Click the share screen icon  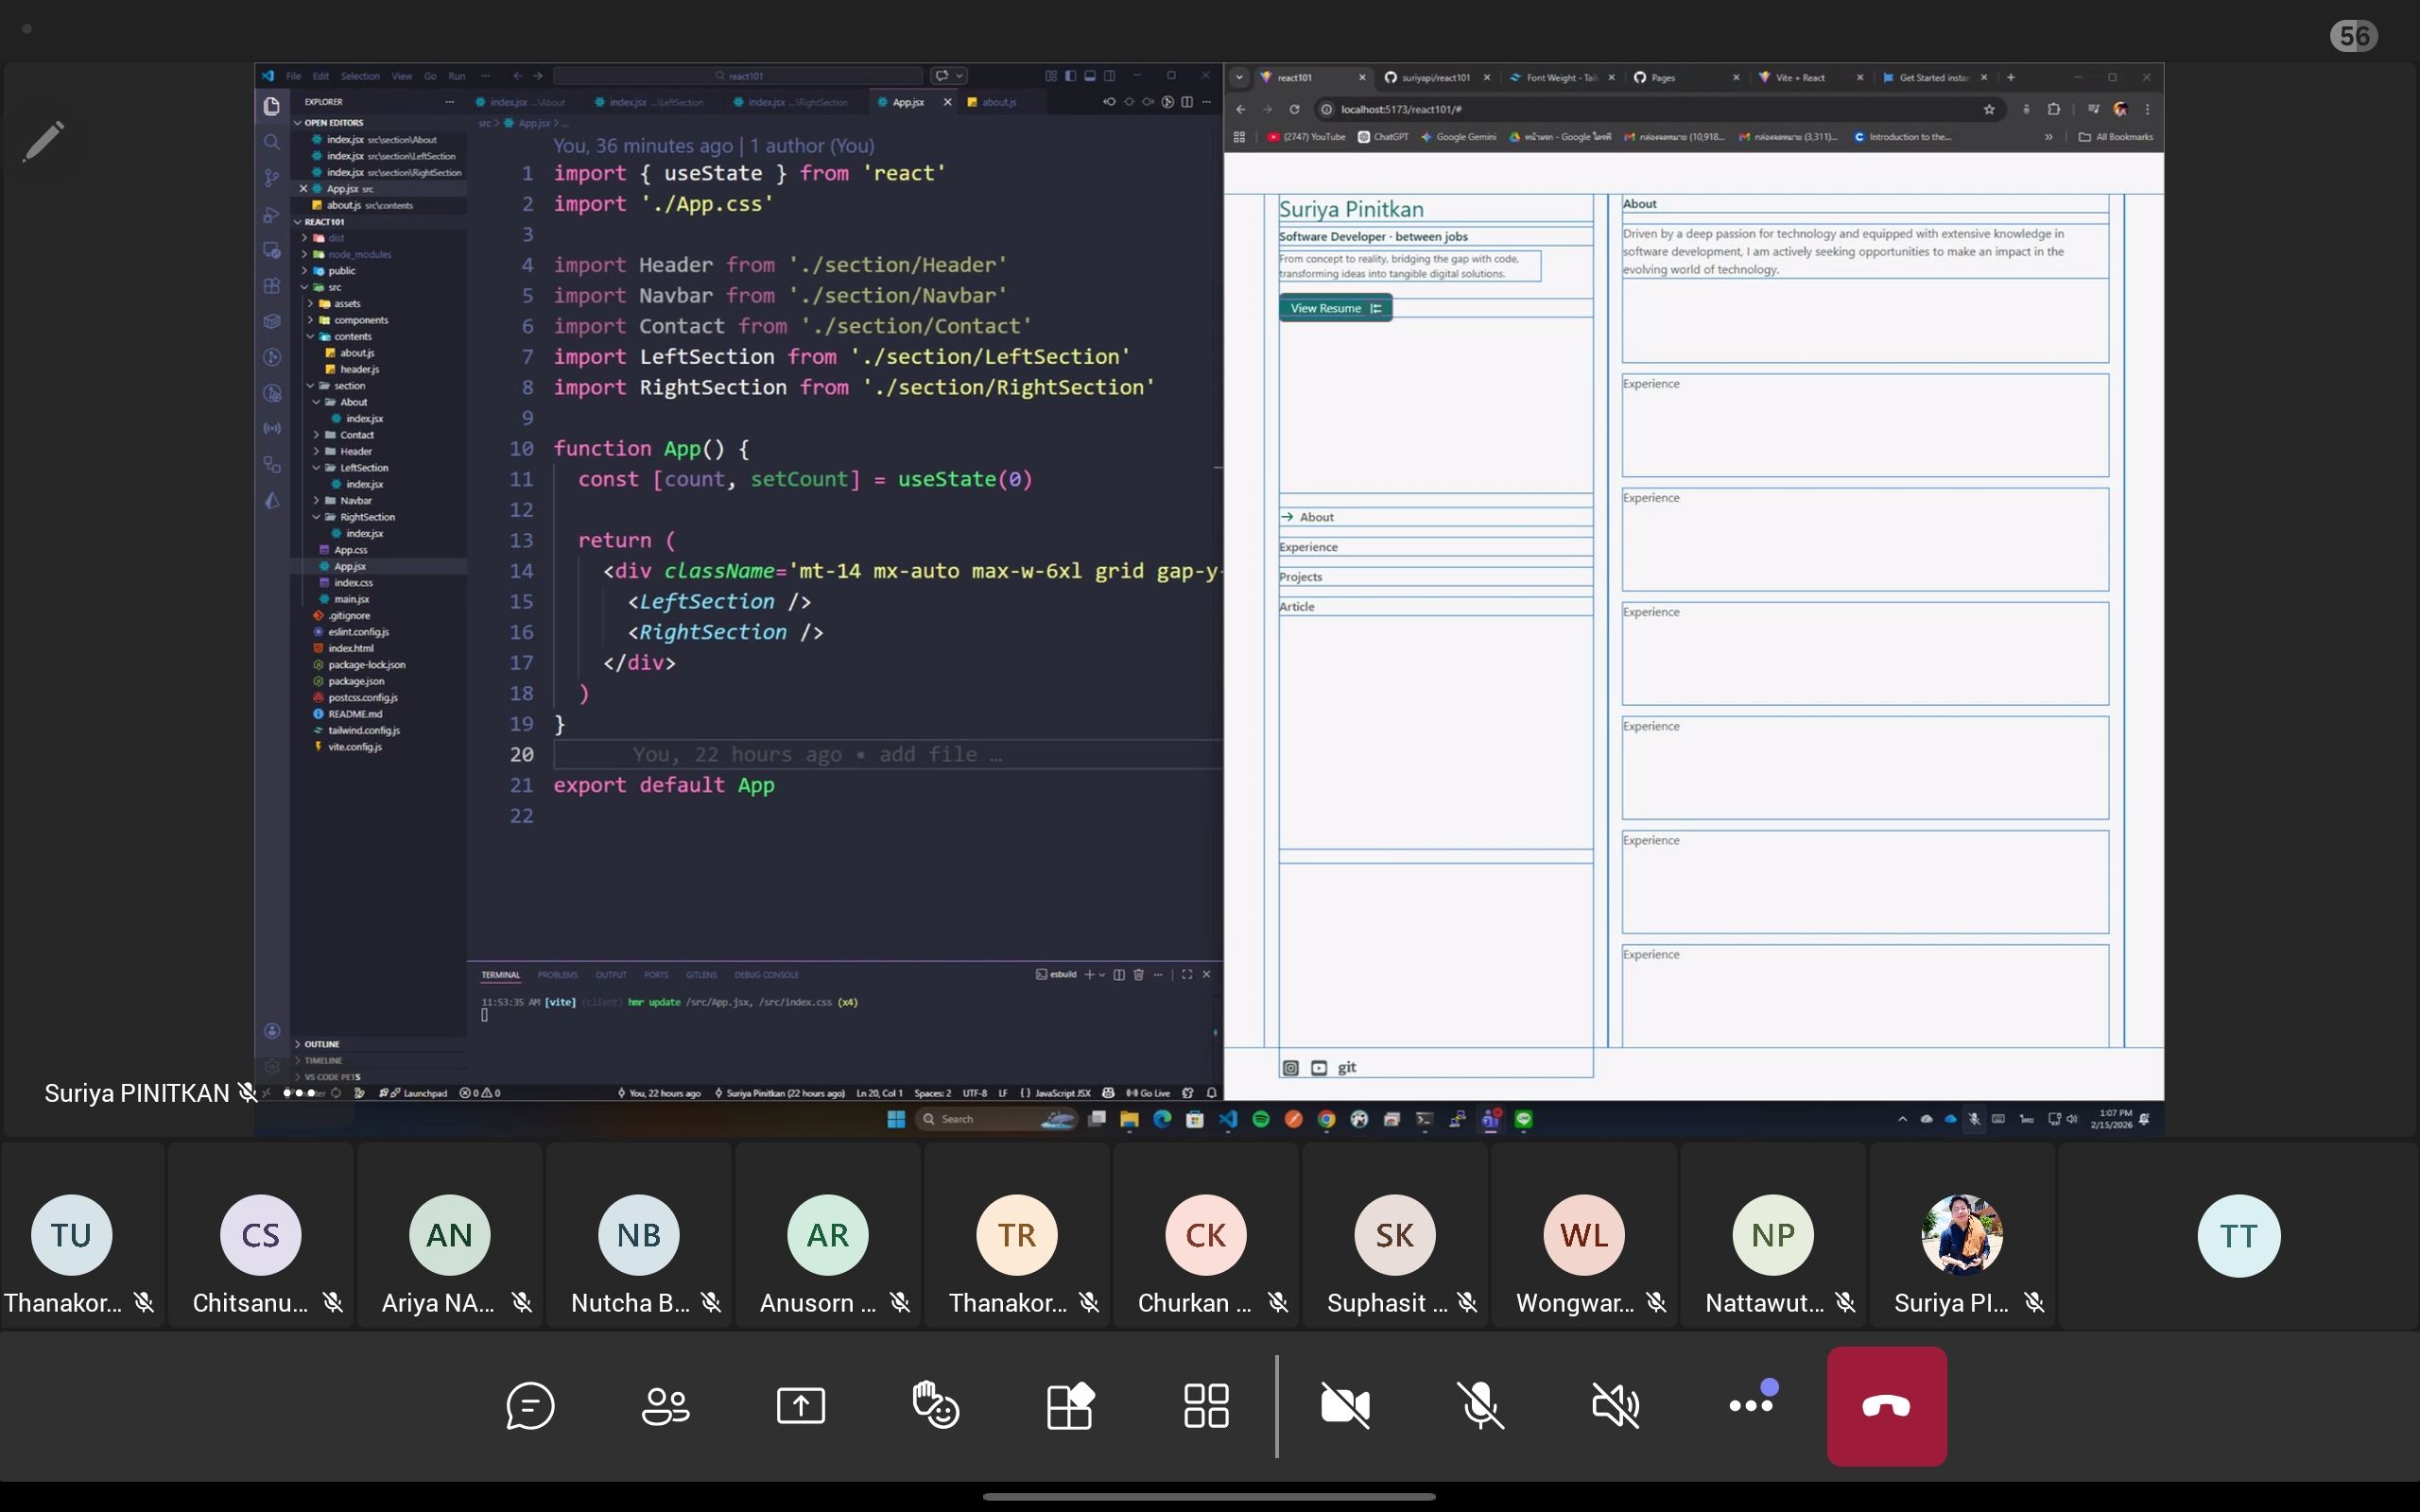800,1406
